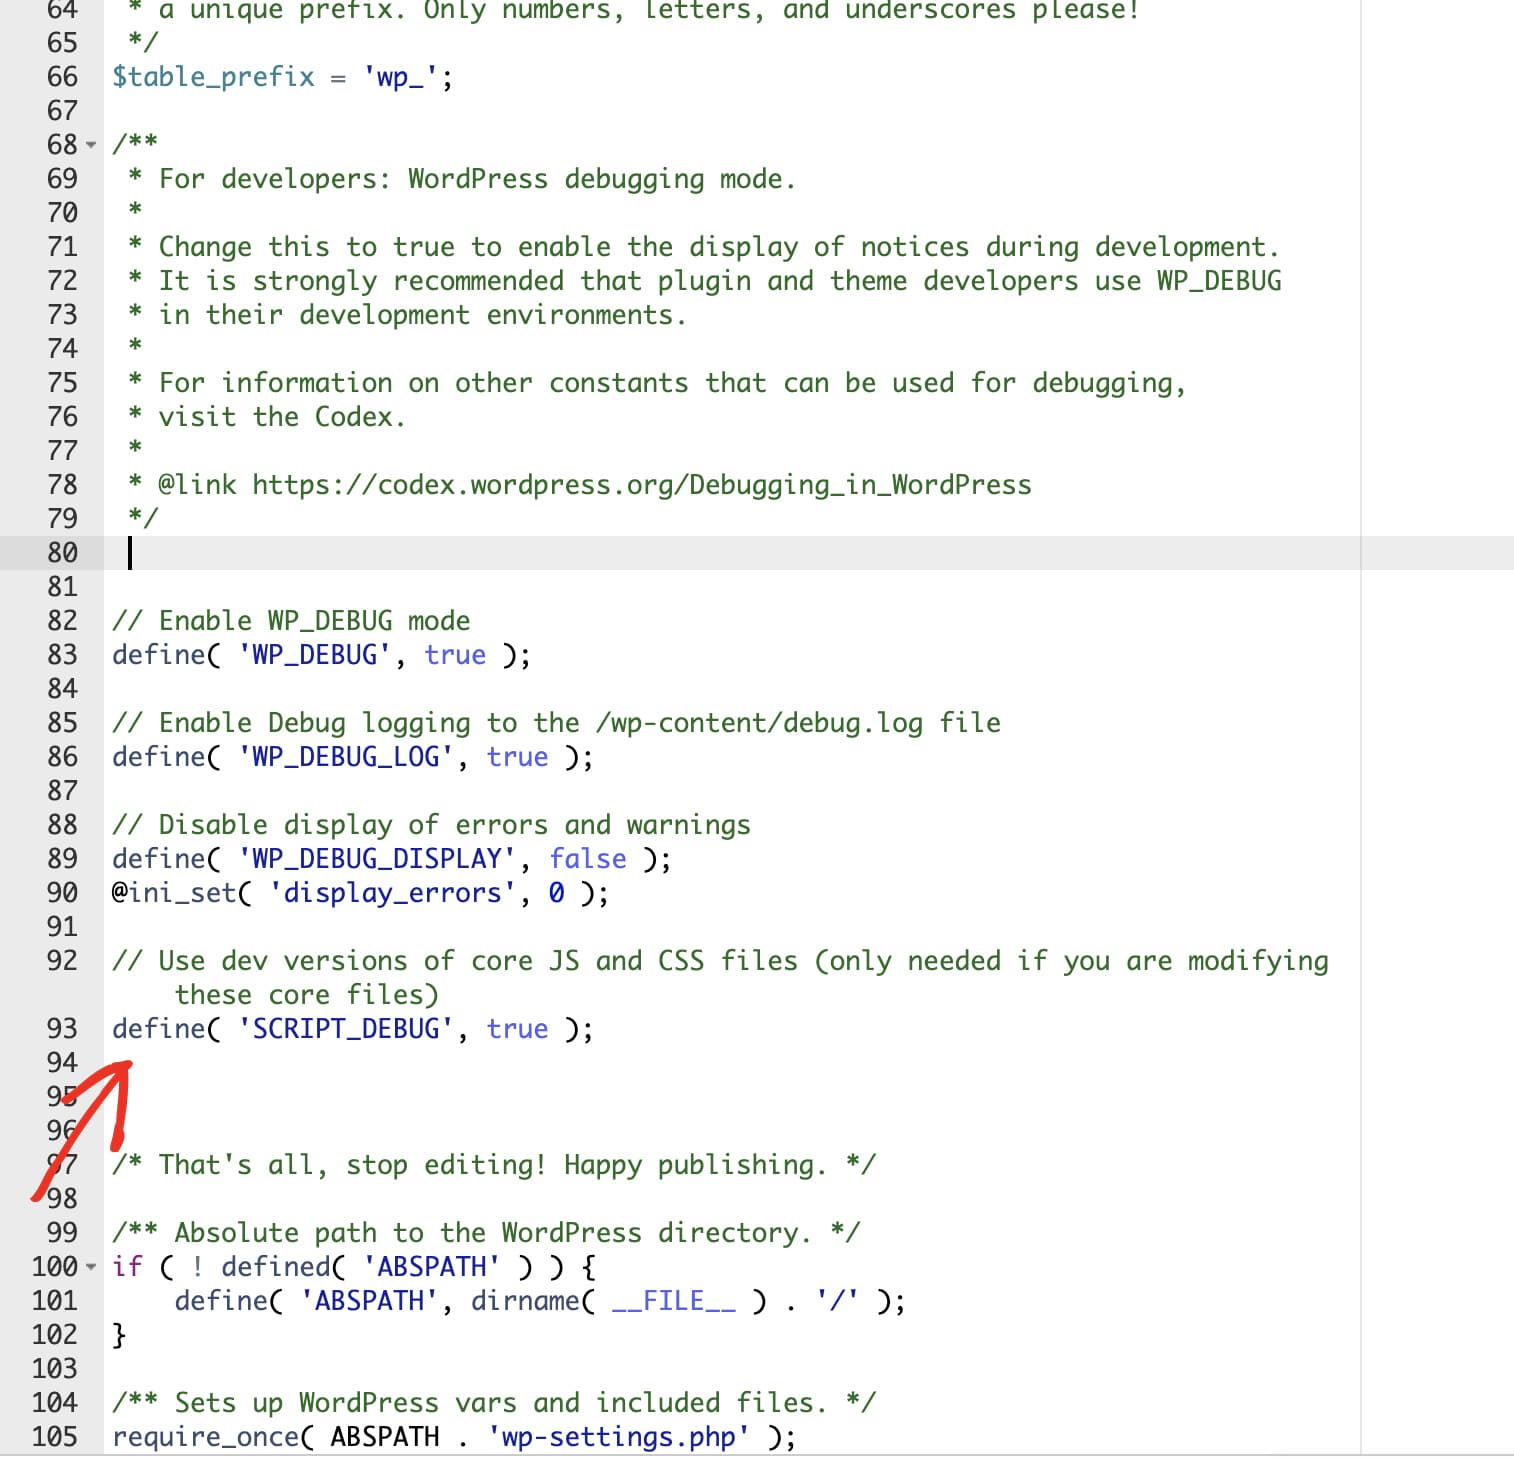Click the 'WP_DEBUG_LOG' string on line 86
This screenshot has height=1458, width=1514.
[347, 757]
